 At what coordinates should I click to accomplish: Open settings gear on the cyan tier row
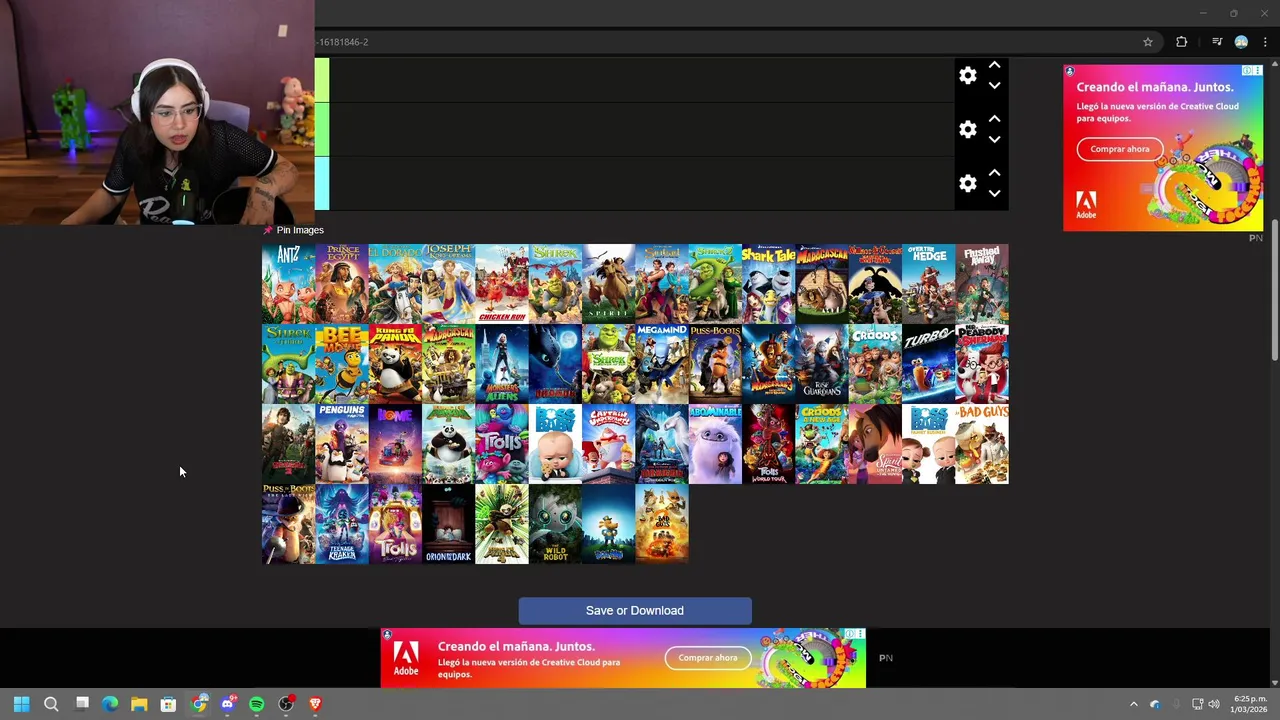967,184
